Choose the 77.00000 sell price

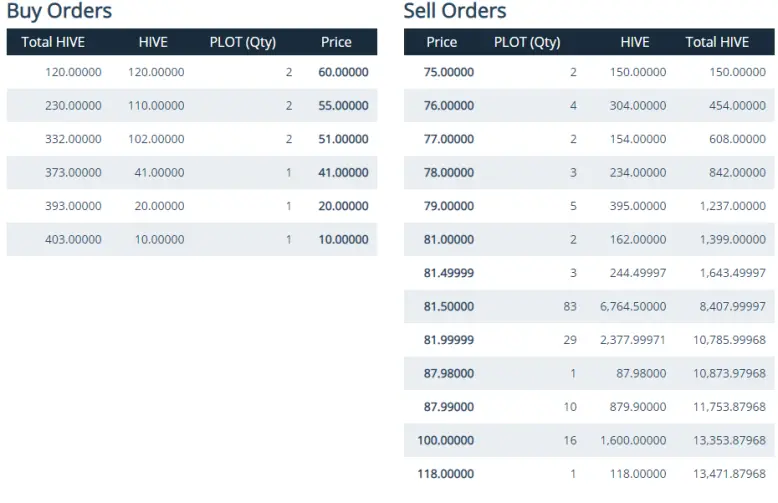pos(449,139)
